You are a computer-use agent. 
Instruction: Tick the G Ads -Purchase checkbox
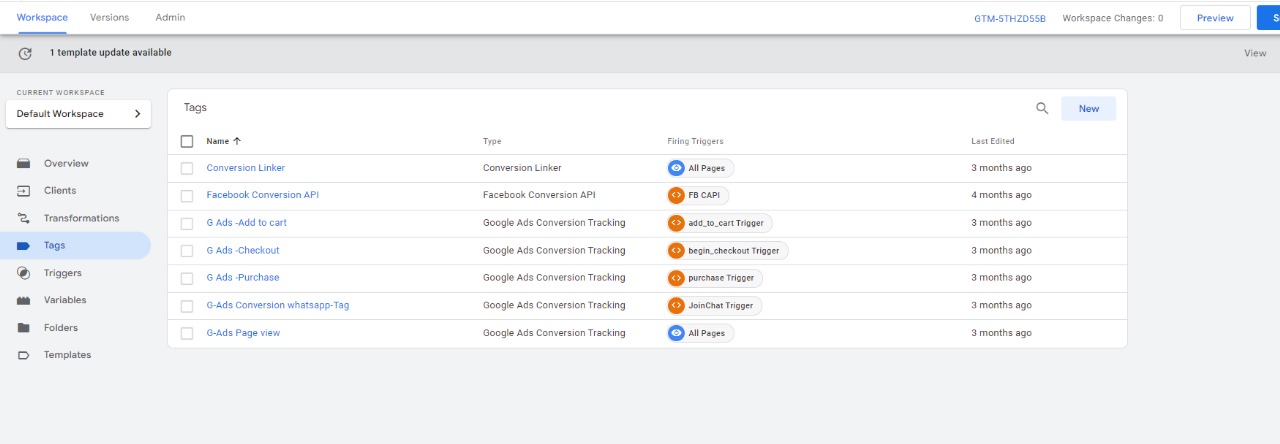(187, 278)
